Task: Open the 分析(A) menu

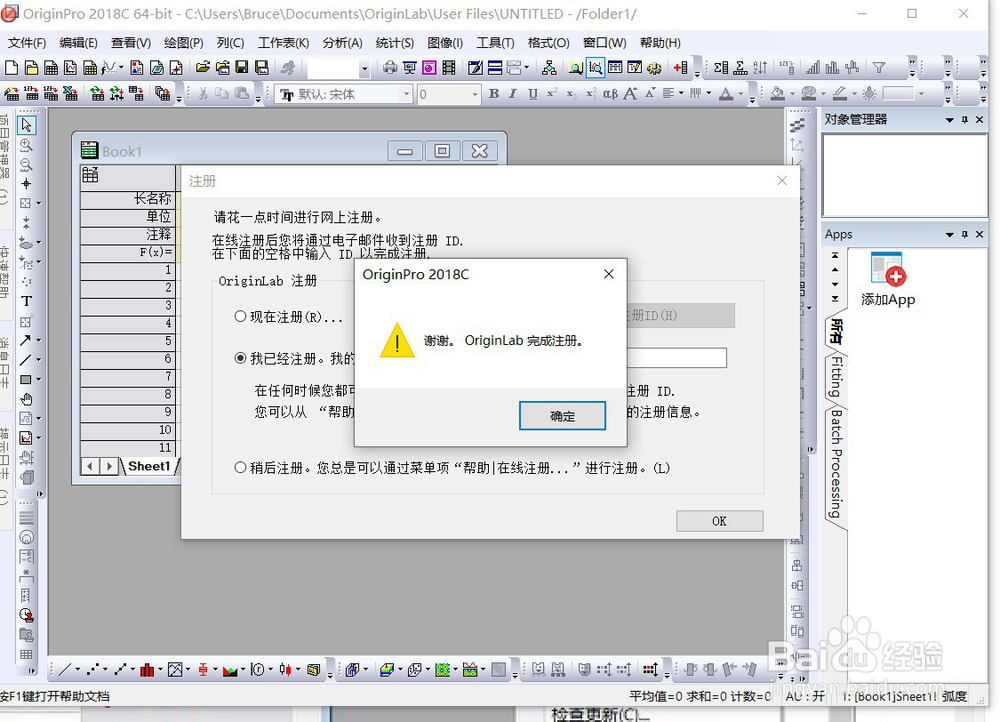Action: [x=342, y=43]
